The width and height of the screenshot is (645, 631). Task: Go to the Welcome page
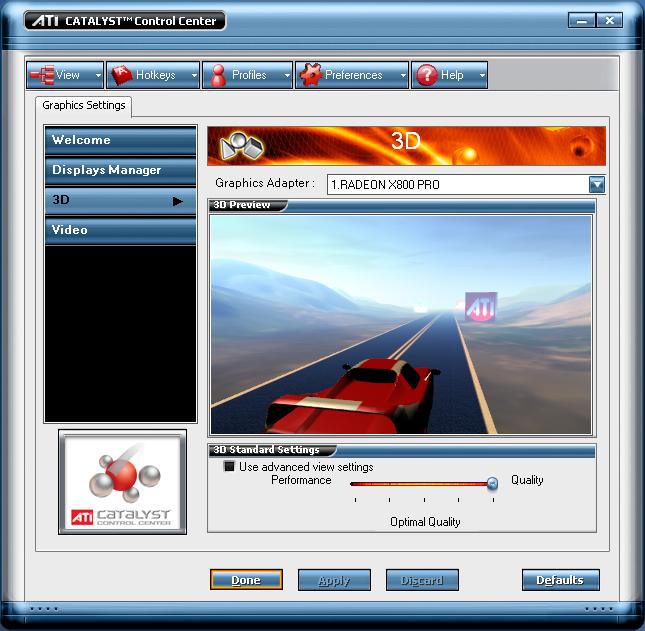[x=120, y=140]
